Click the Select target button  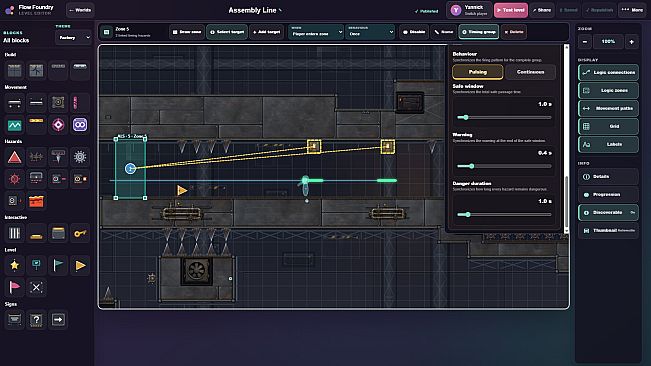point(227,32)
